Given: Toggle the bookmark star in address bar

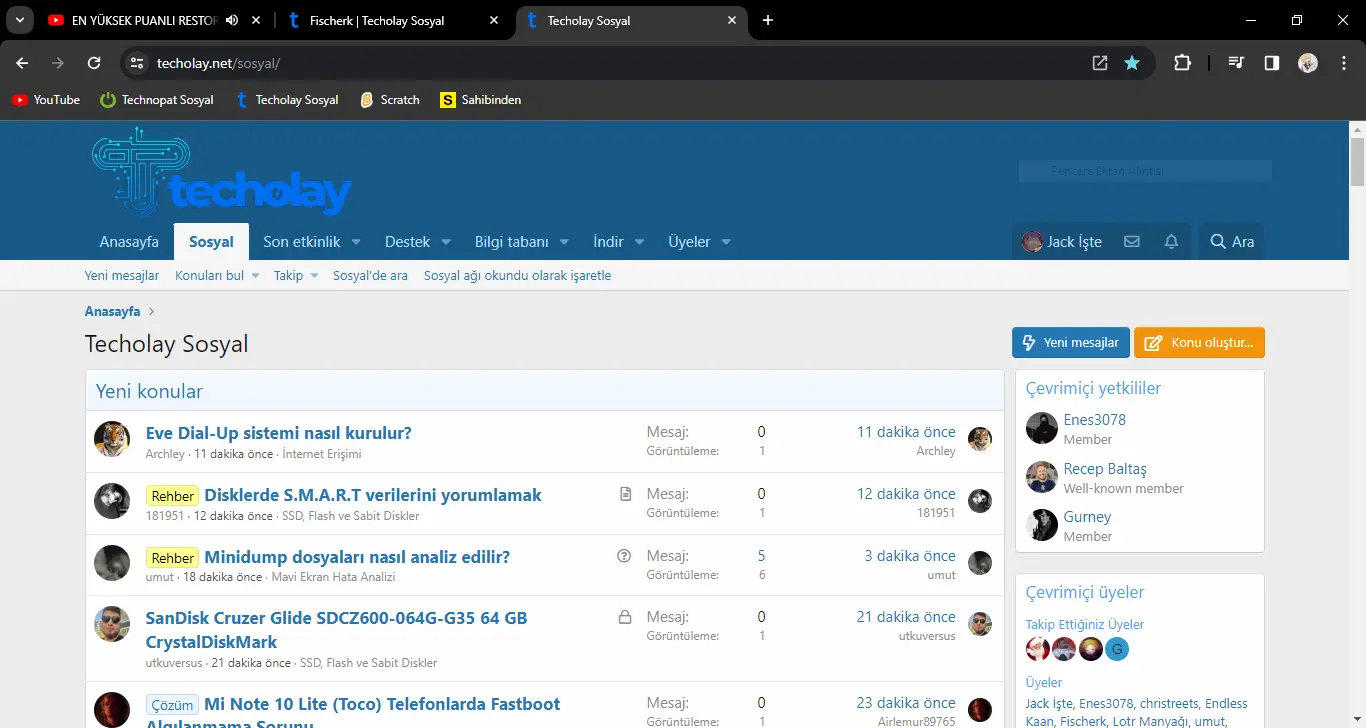Looking at the screenshot, I should point(1132,63).
